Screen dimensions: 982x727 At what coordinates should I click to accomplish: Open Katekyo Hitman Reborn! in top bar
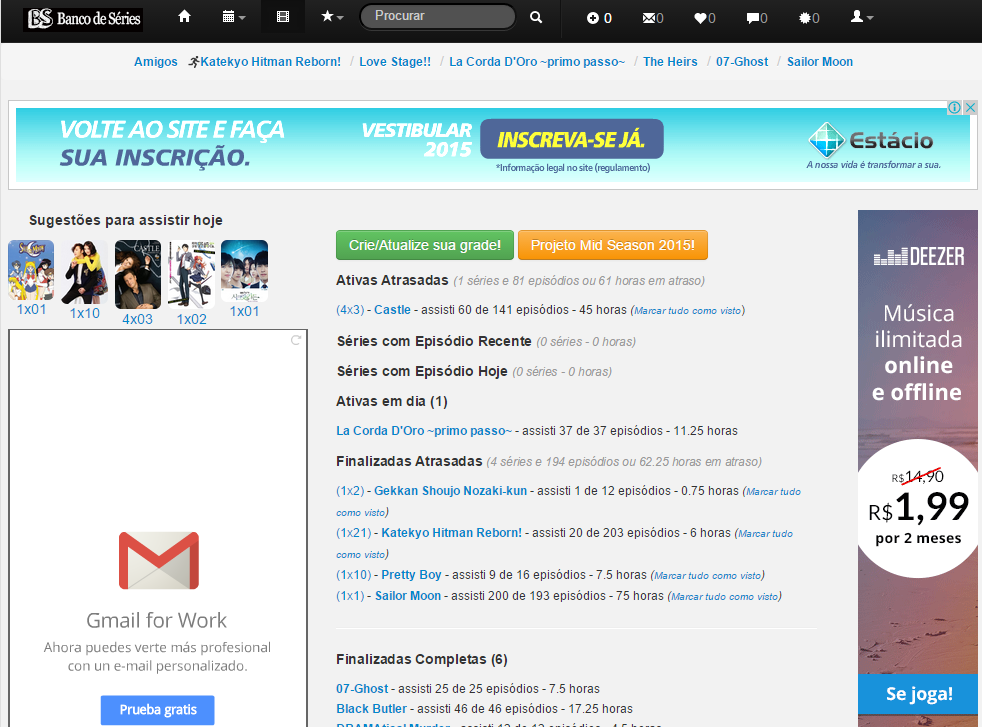(x=271, y=61)
